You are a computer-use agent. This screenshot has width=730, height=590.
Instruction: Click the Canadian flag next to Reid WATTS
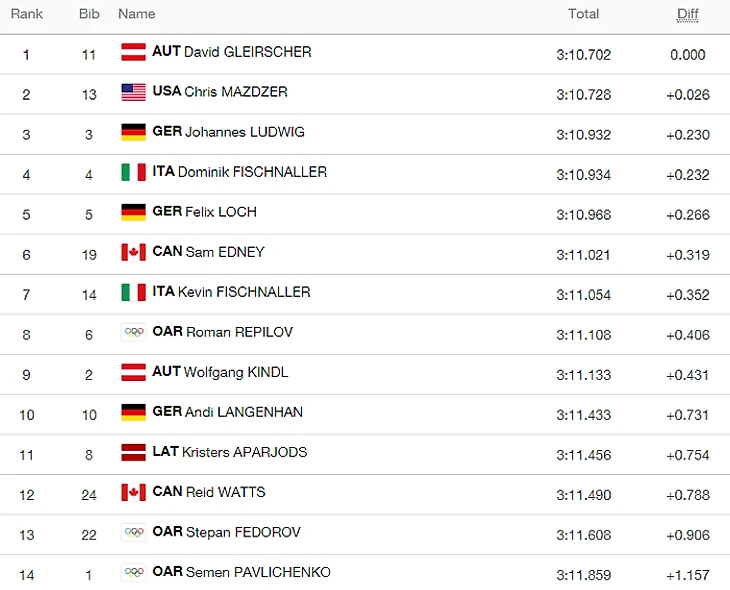pyautogui.click(x=134, y=492)
